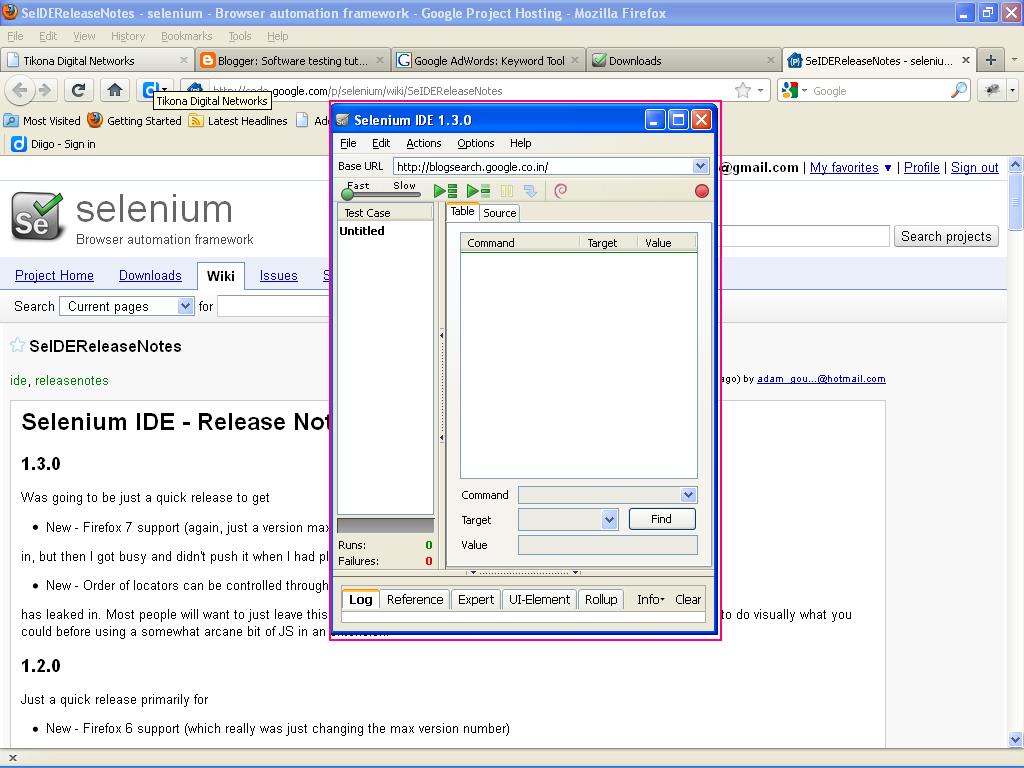This screenshot has width=1024, height=768.
Task: Click the Firefox Back arrow button
Action: click(20, 90)
